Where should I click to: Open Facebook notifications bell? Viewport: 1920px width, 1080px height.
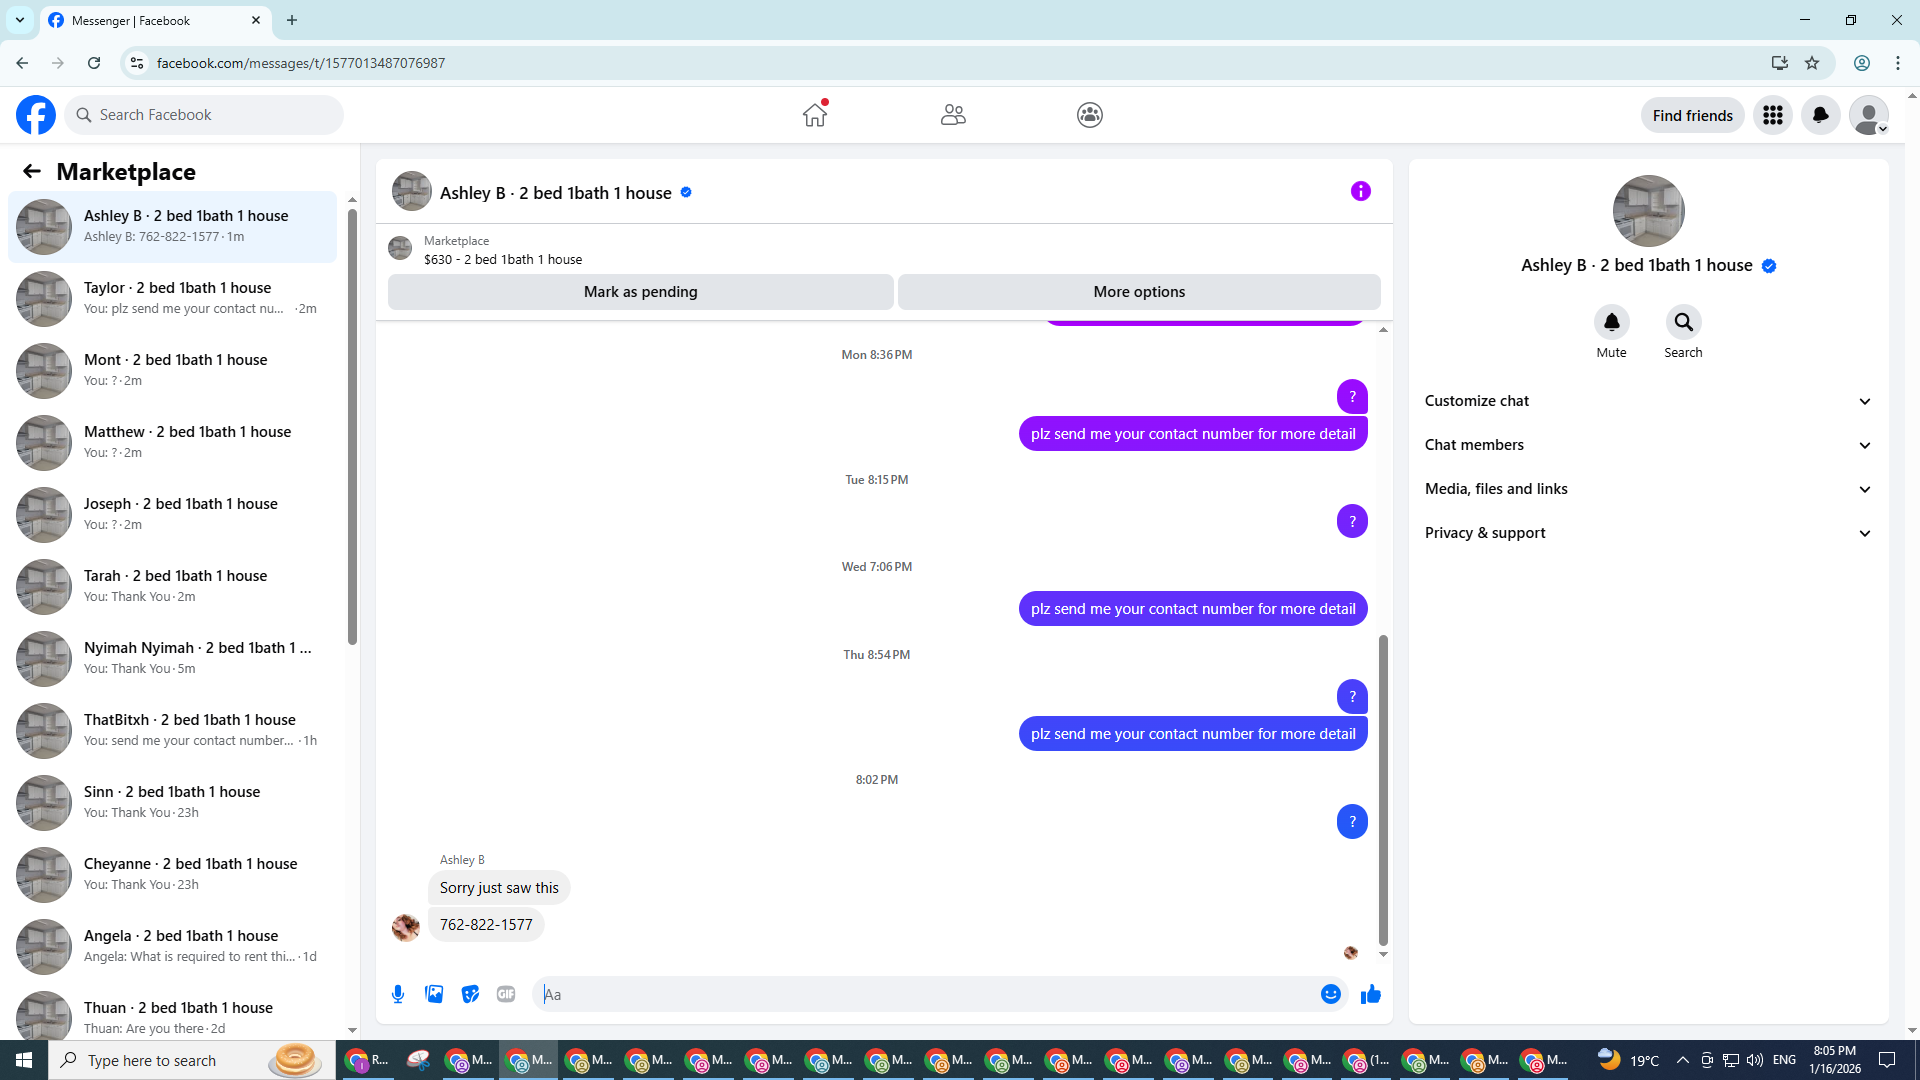click(x=1820, y=115)
